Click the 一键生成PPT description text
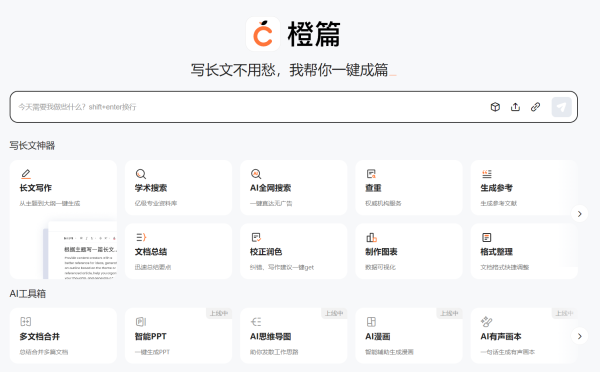 point(152,352)
